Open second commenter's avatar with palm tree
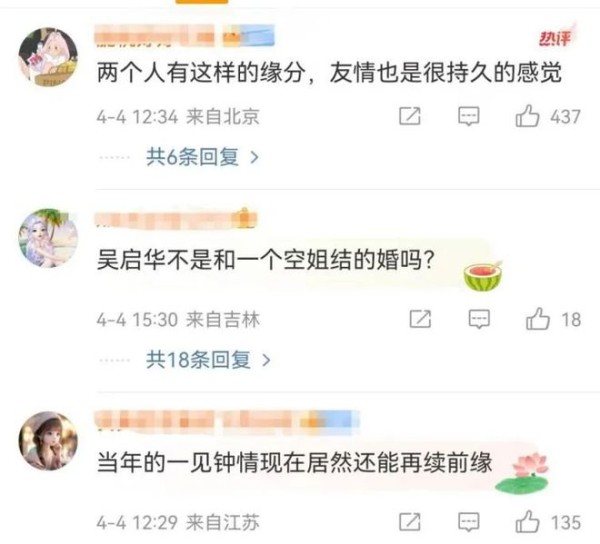 (48, 238)
